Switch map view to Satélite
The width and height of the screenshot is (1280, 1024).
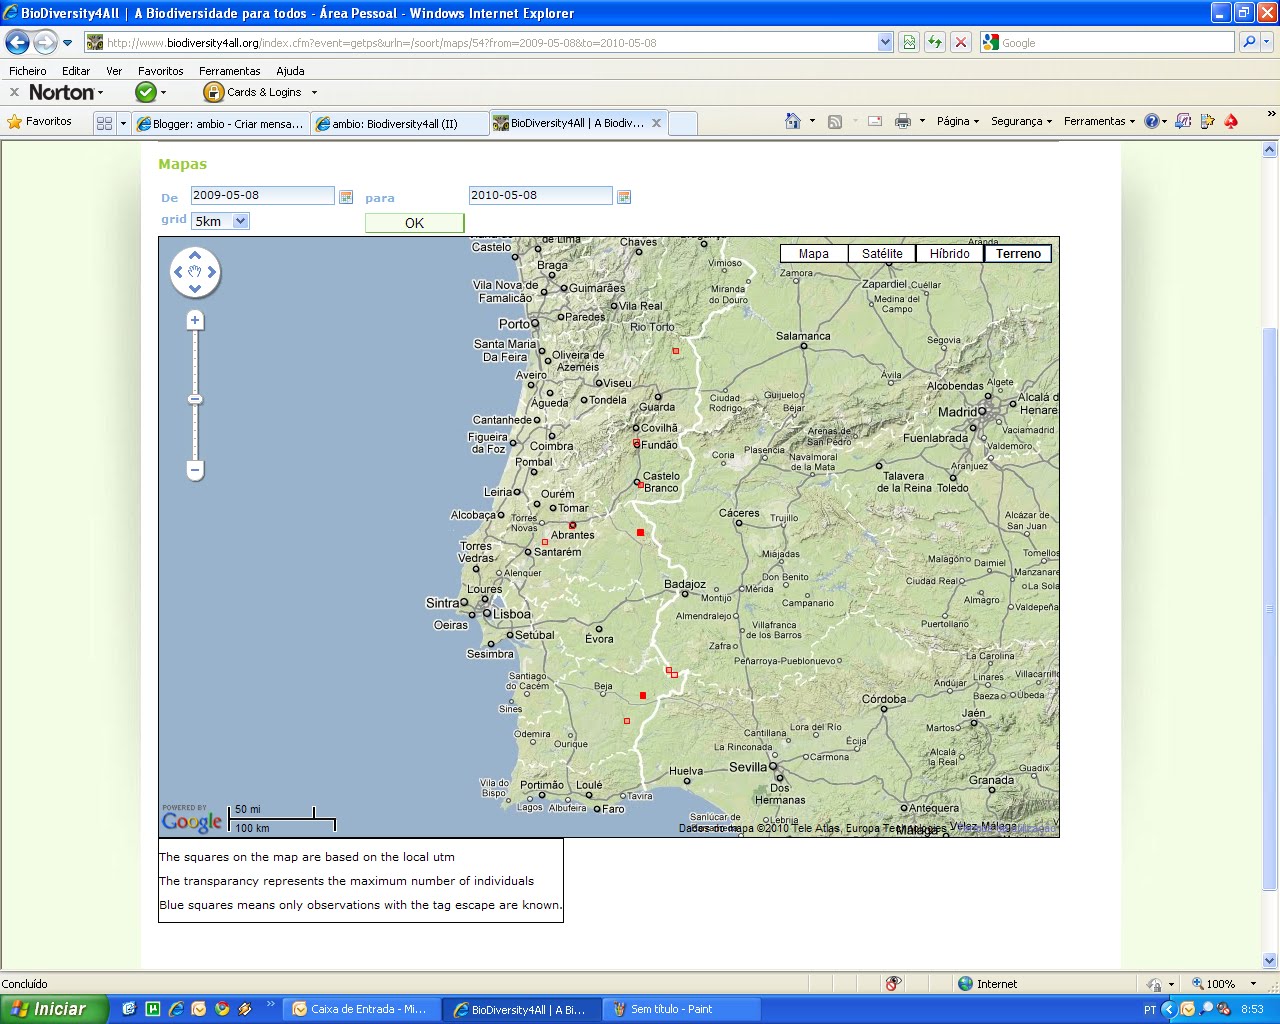[882, 254]
